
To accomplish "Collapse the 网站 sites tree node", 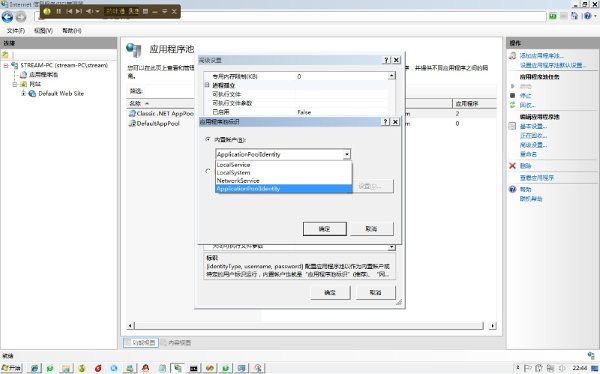I will 15,84.
